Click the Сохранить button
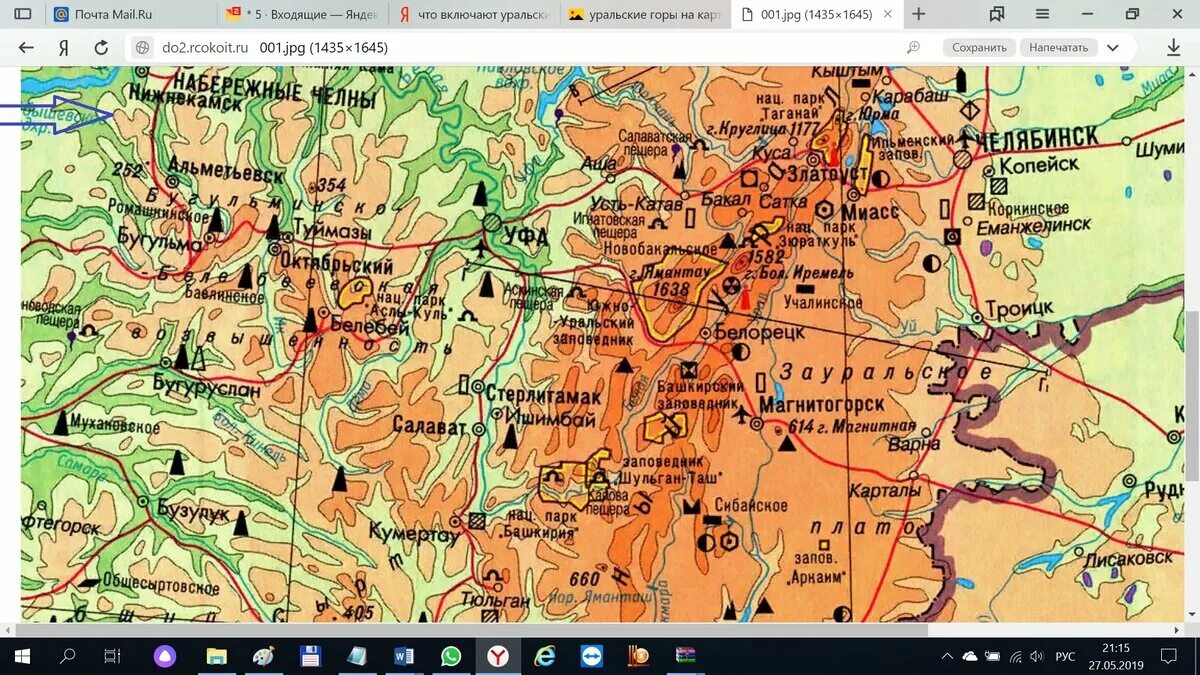Viewport: 1200px width, 675px height. point(979,46)
